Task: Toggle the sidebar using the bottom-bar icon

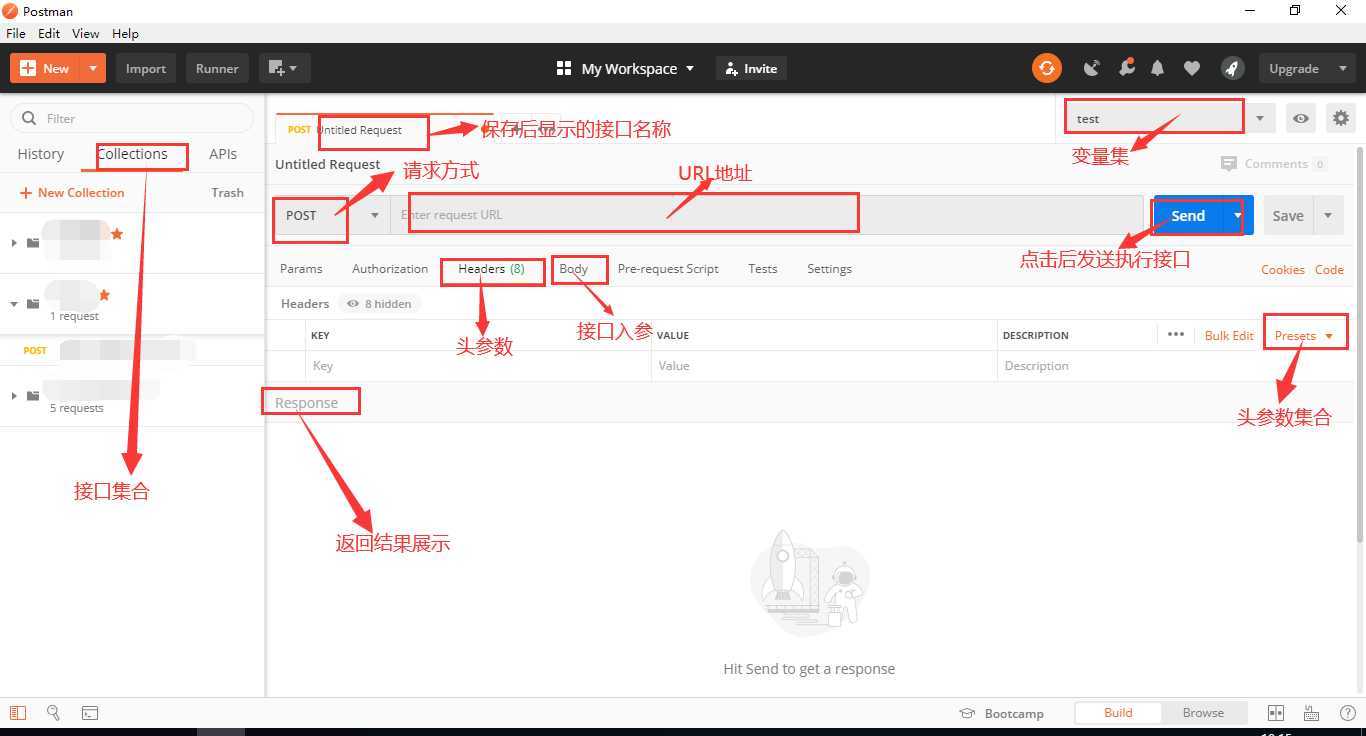Action: click(x=17, y=713)
